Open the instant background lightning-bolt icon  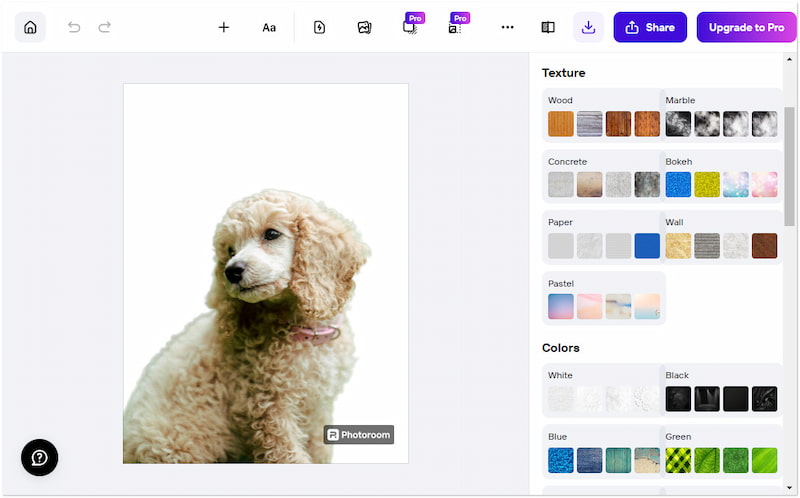319,27
